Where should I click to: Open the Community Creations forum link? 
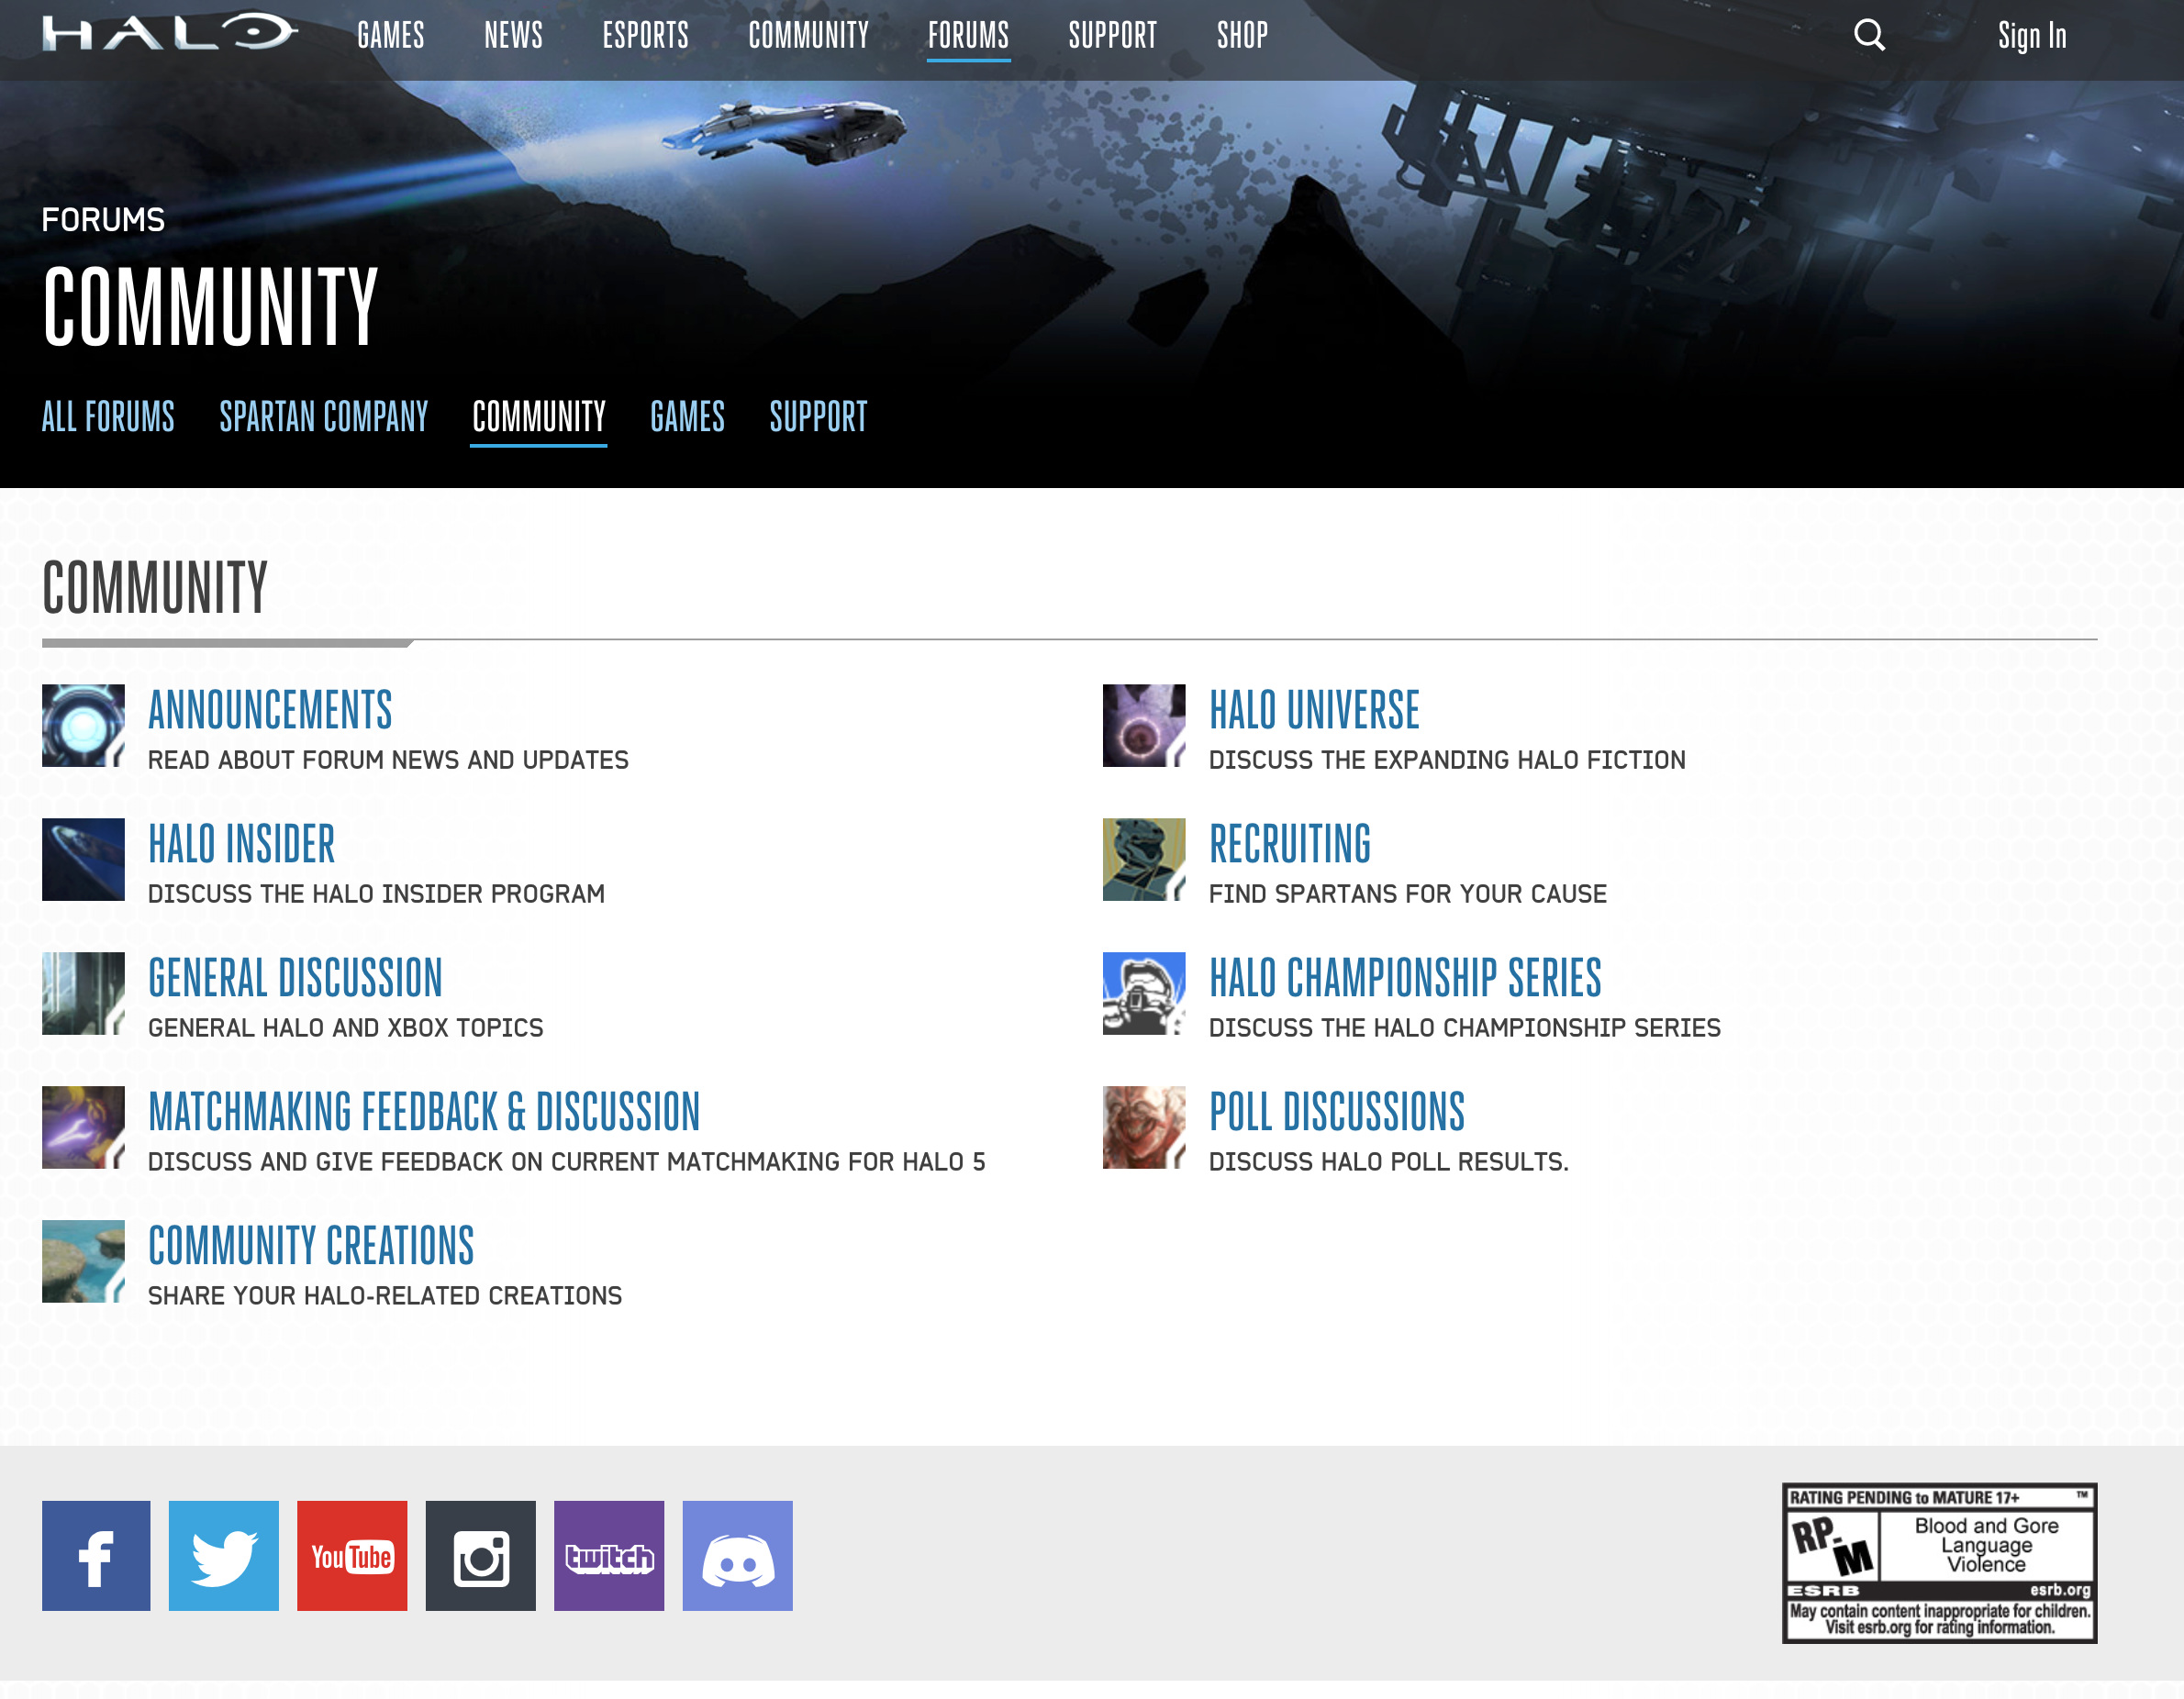click(311, 1246)
